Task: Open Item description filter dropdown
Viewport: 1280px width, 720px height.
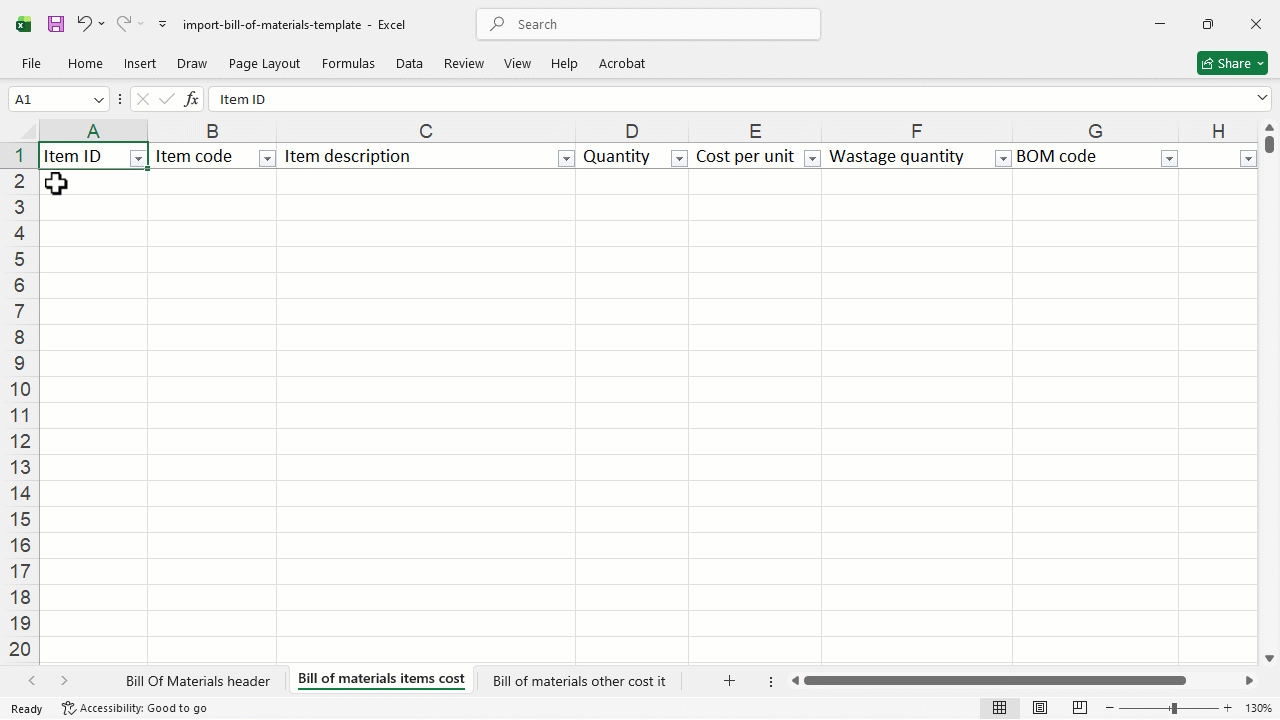Action: [566, 159]
